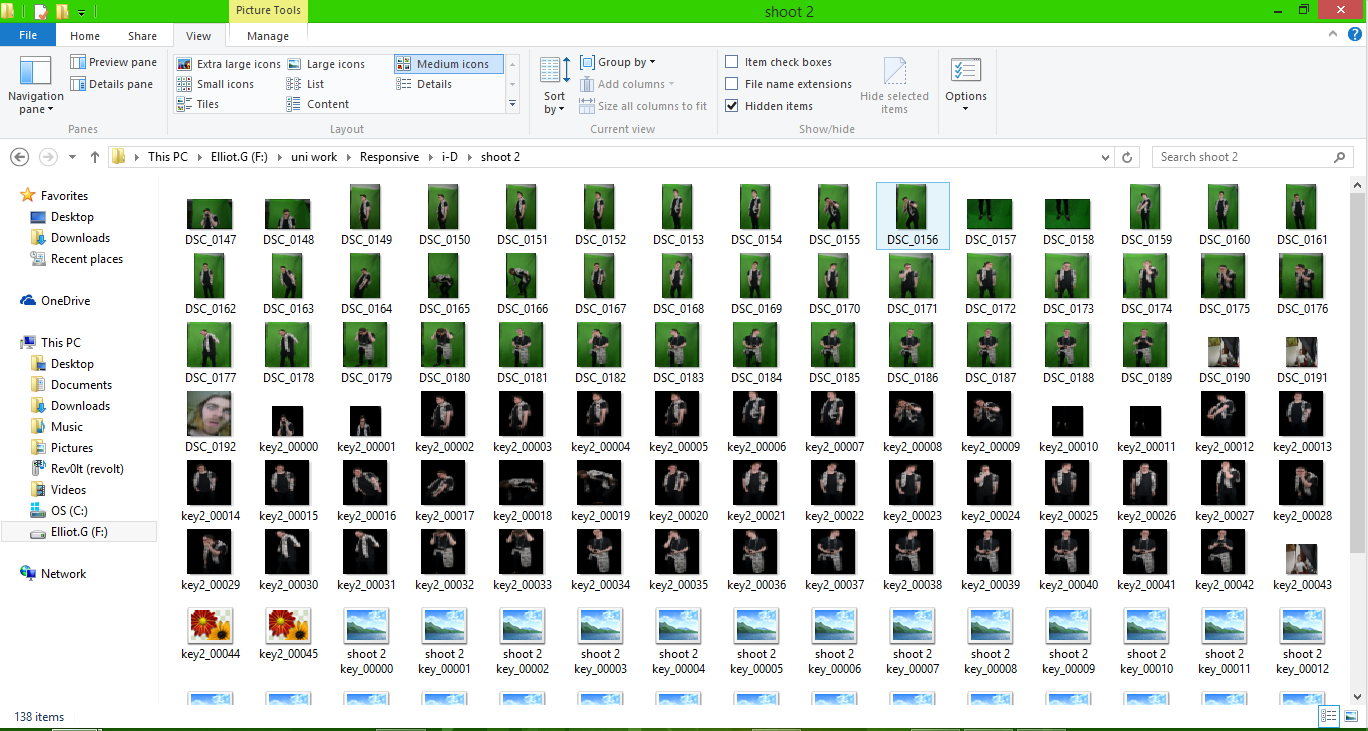Click Size all columns to fit

pos(642,106)
